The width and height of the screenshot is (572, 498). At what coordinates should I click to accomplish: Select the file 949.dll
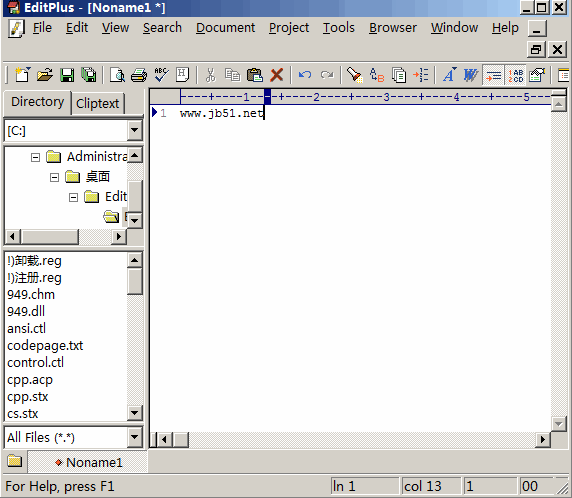(26, 312)
